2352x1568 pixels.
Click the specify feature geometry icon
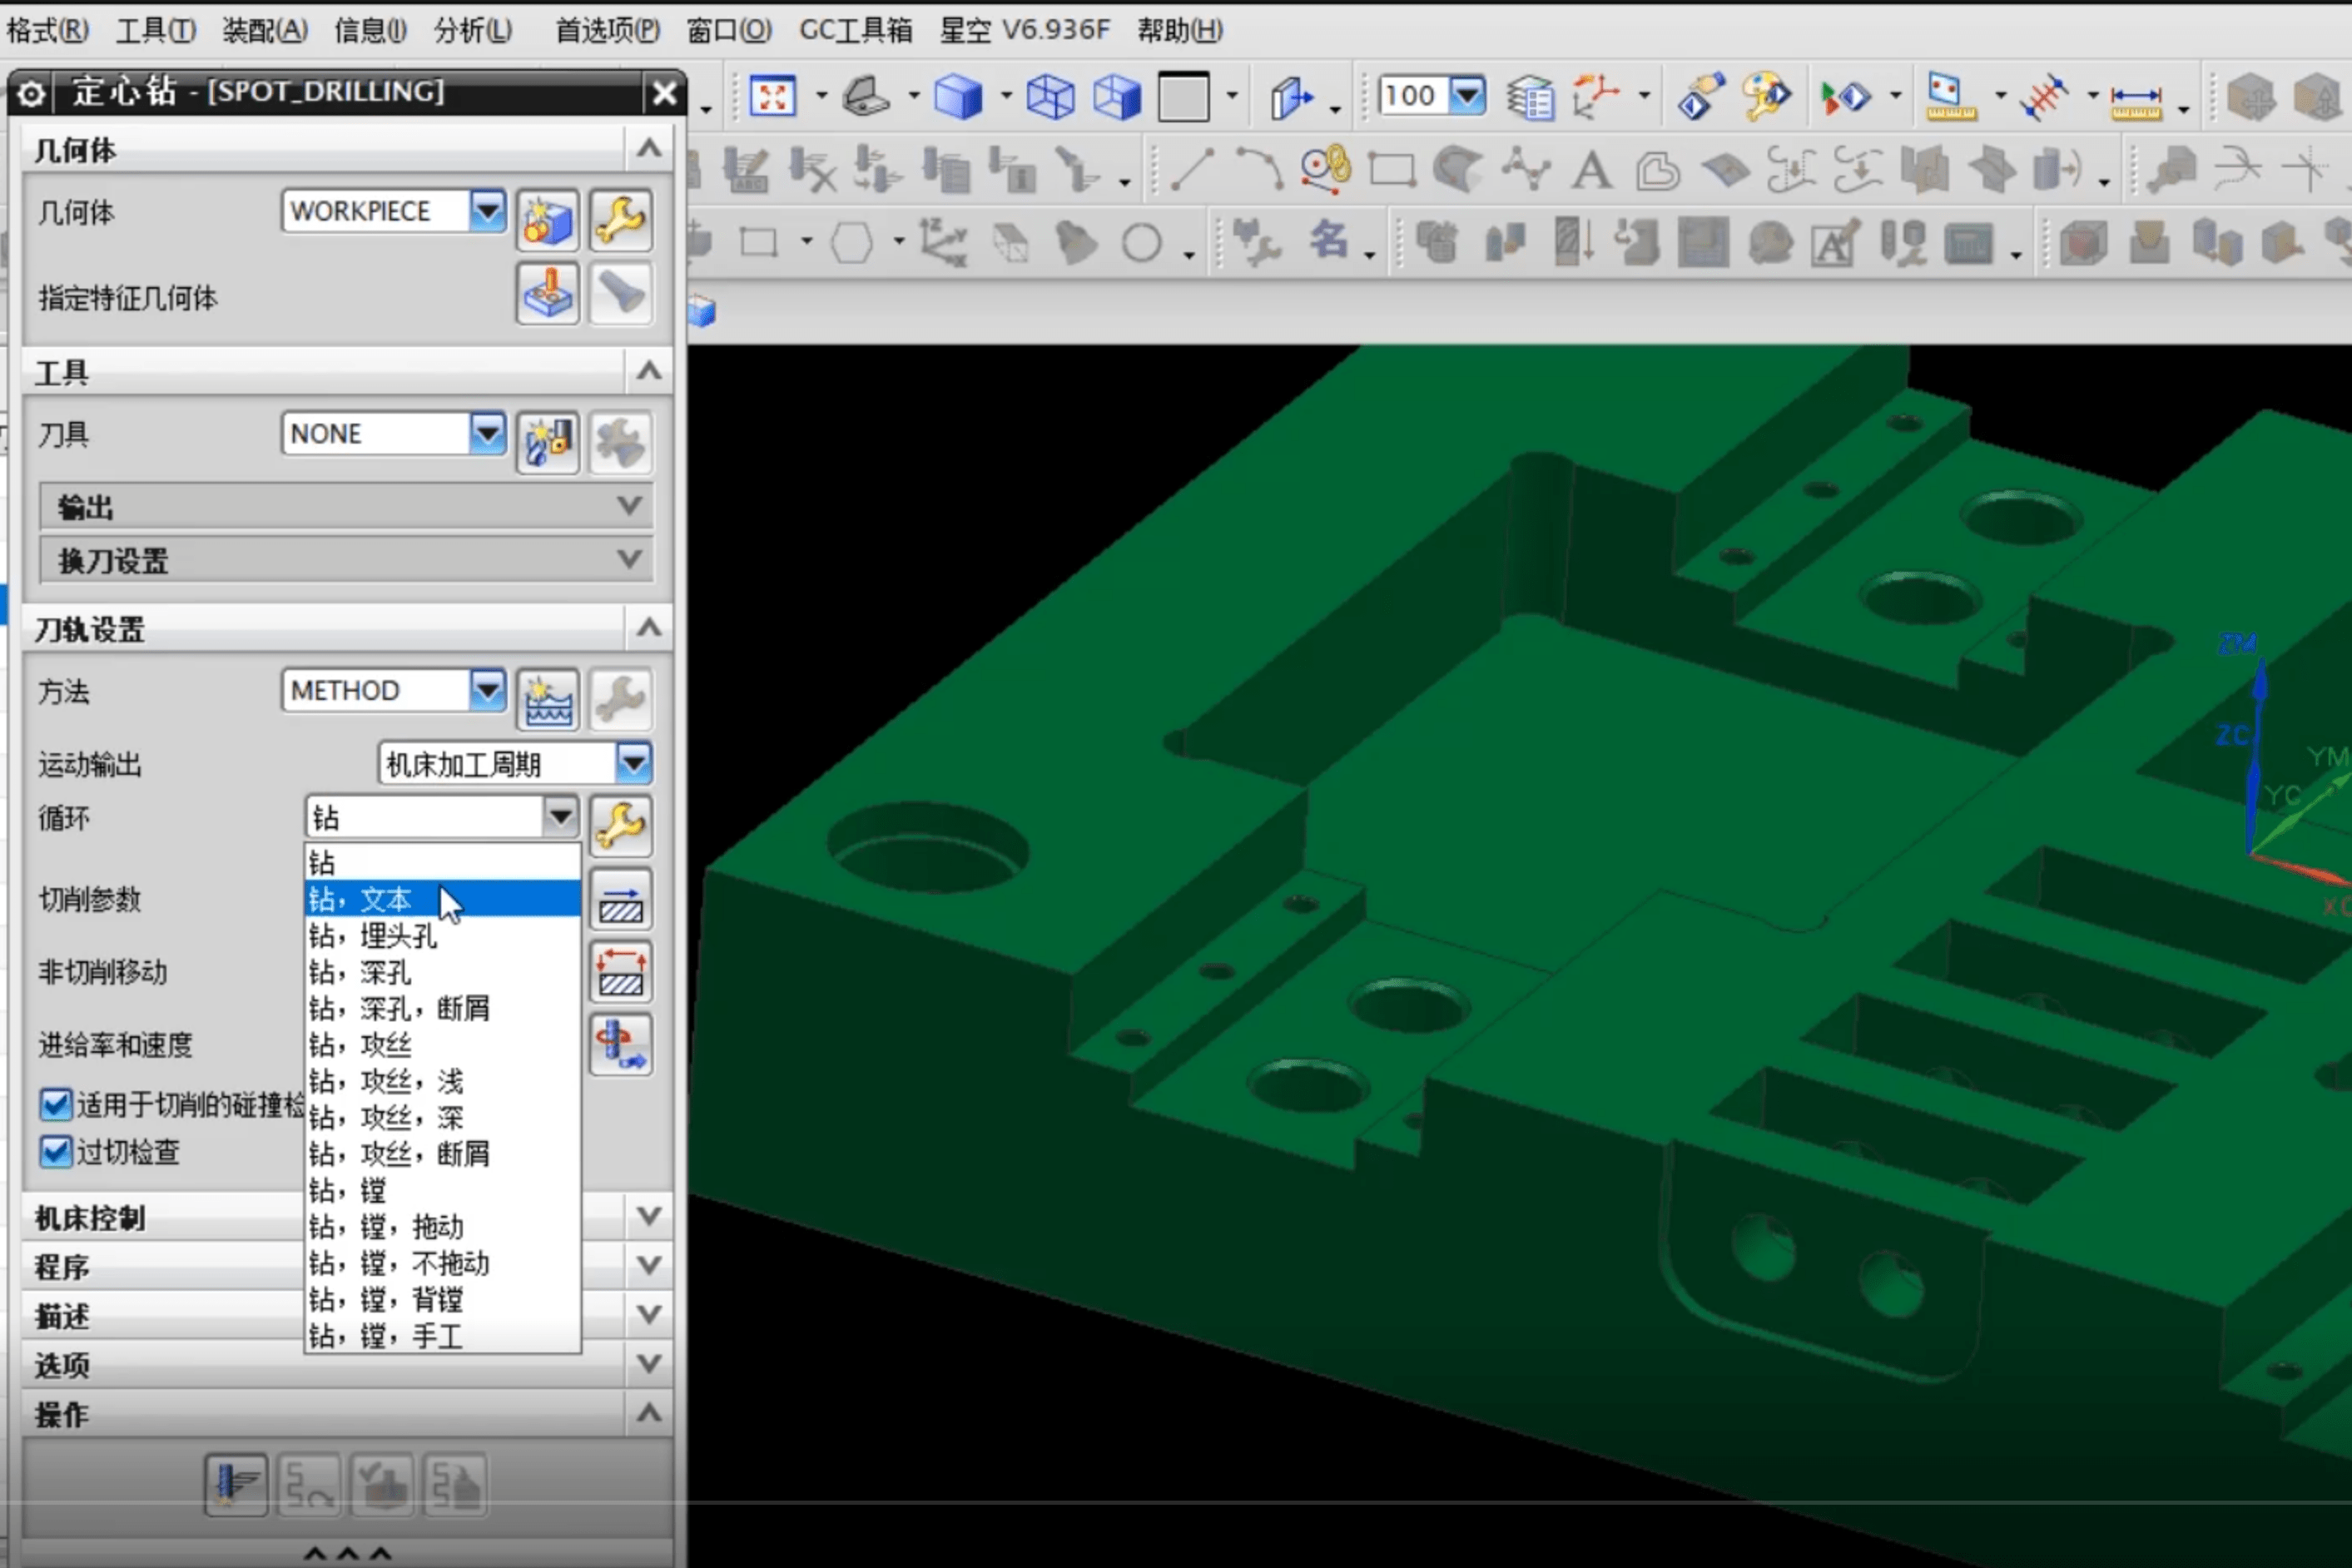[547, 295]
